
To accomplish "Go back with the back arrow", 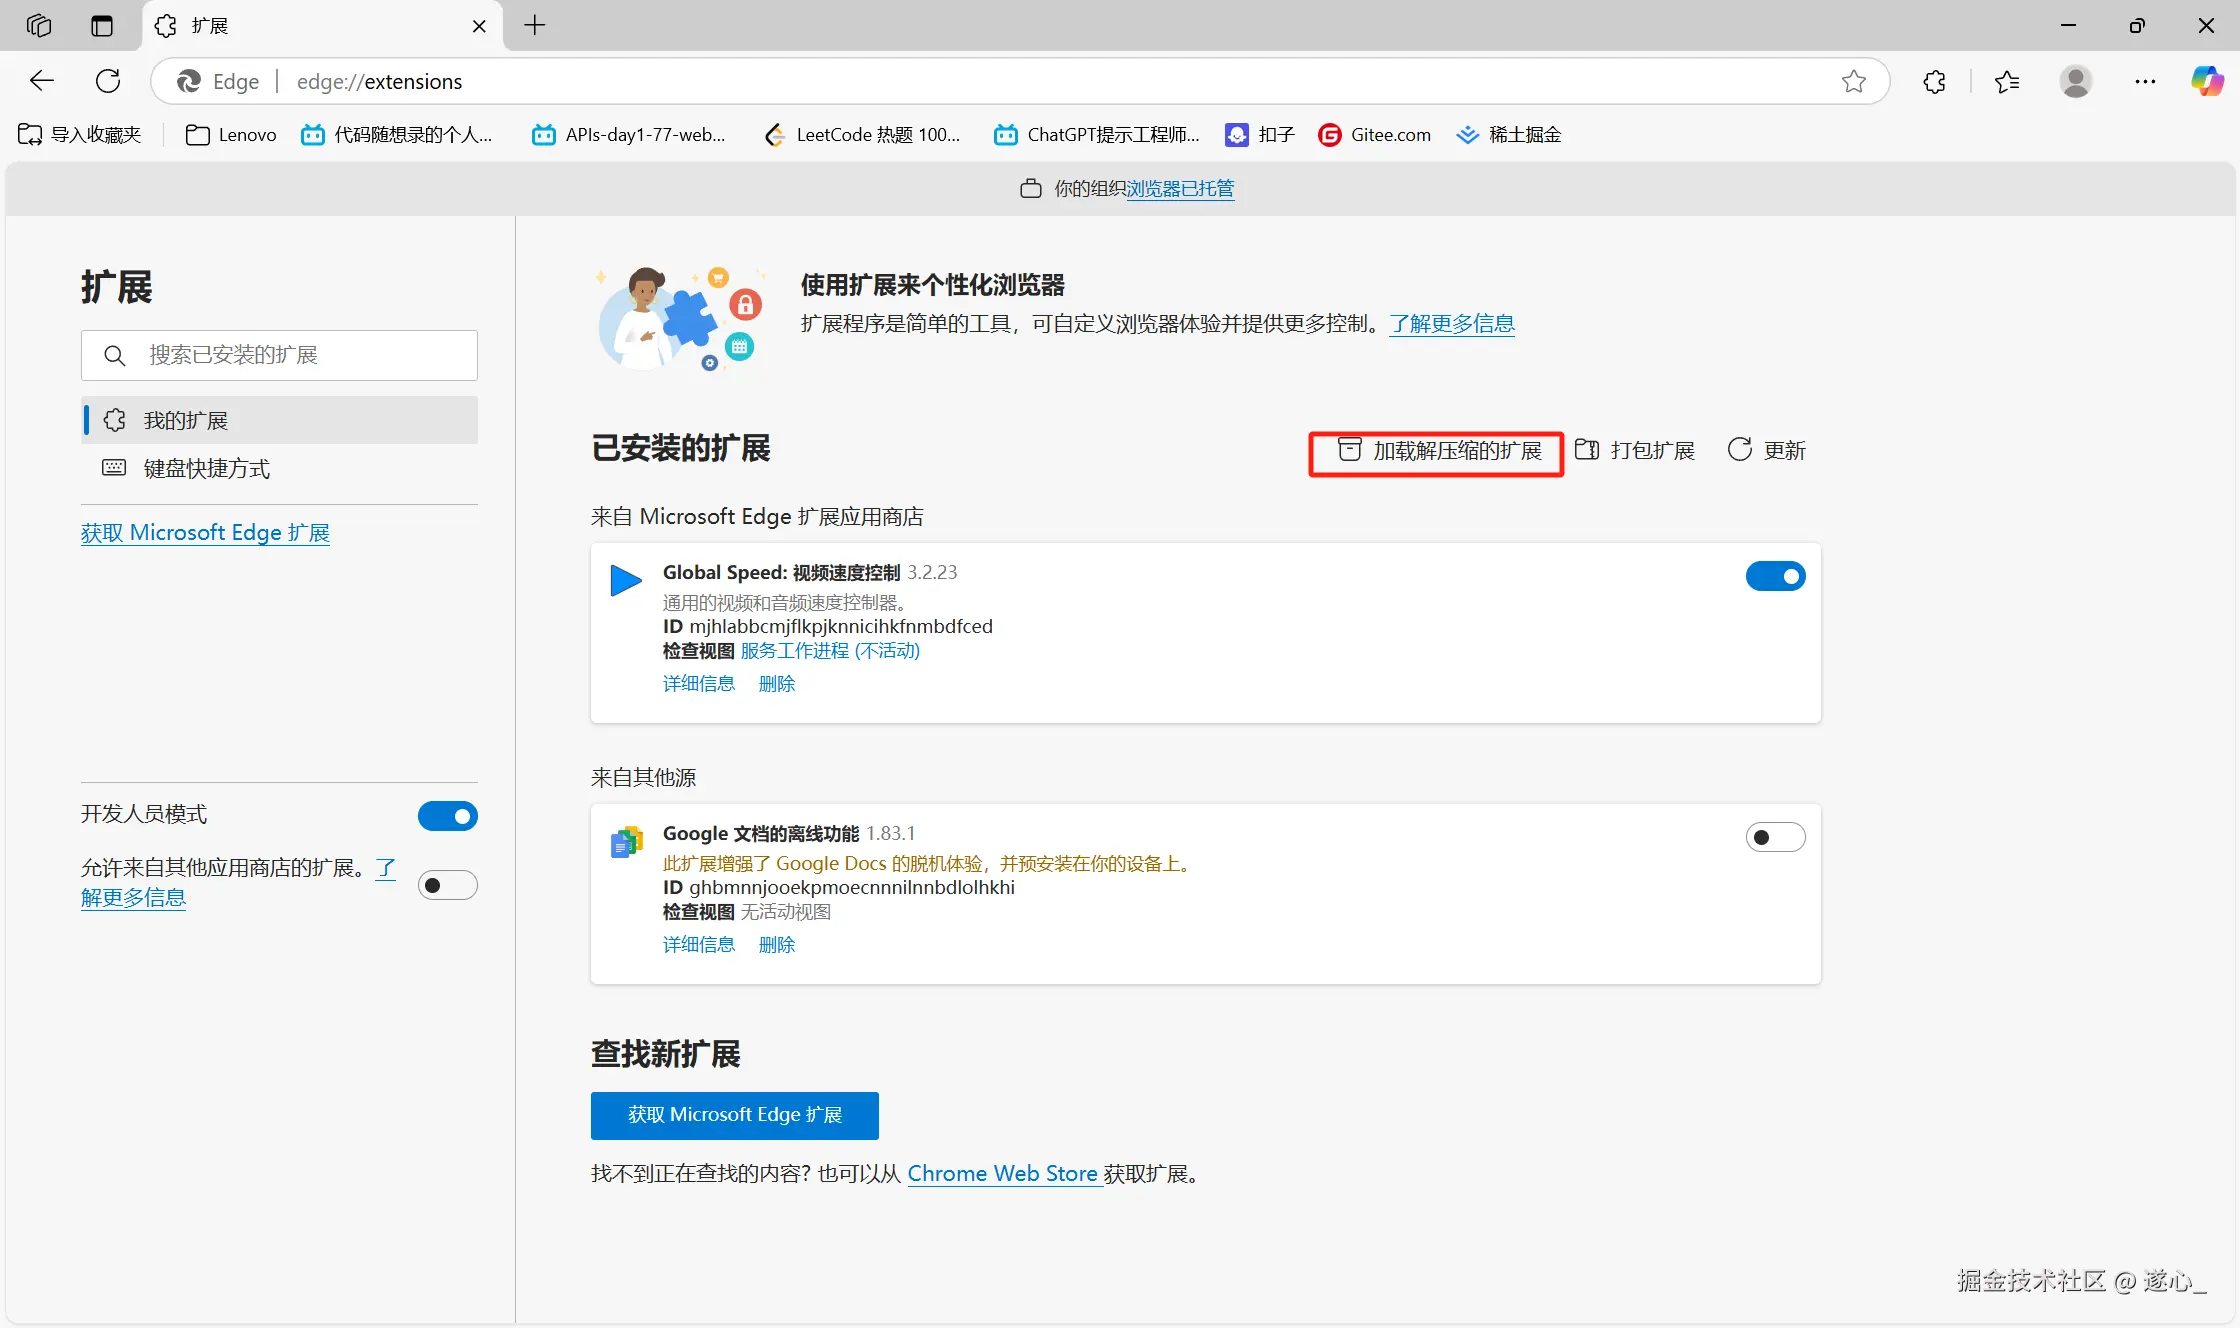I will pyautogui.click(x=42, y=82).
